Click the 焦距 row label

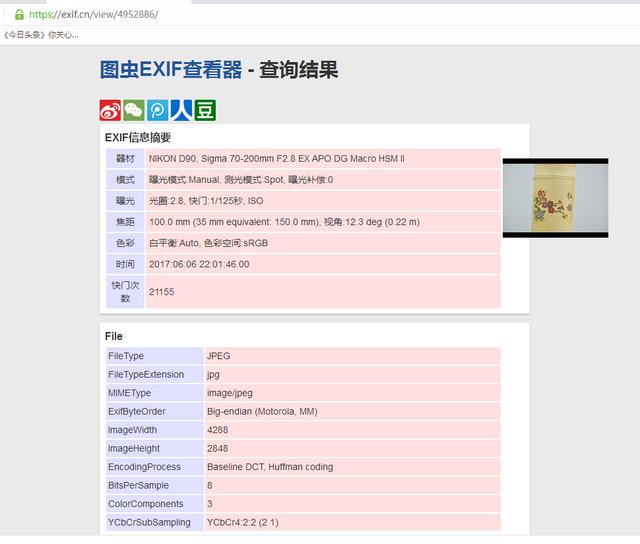click(x=125, y=222)
